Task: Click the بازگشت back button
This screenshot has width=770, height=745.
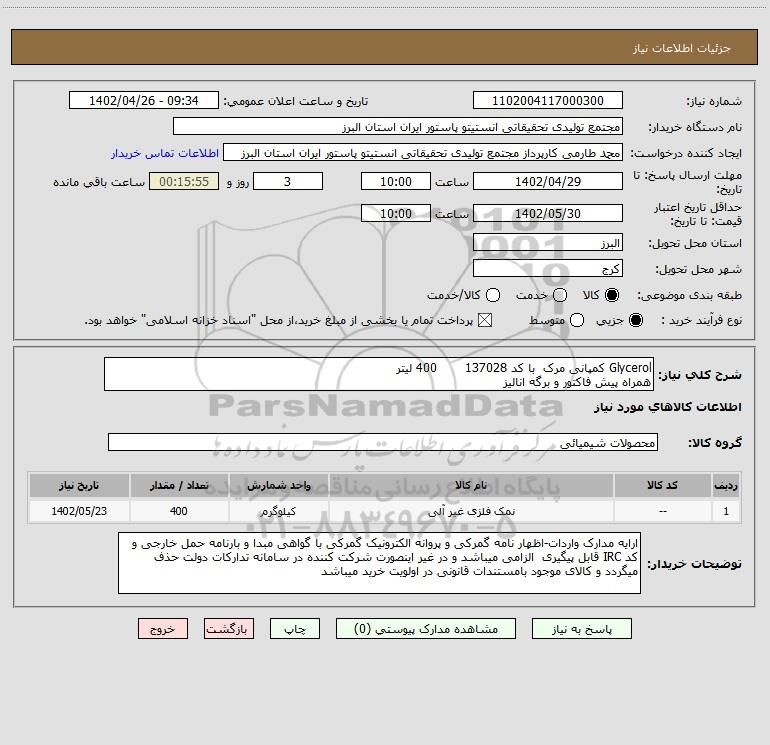Action: [x=229, y=629]
